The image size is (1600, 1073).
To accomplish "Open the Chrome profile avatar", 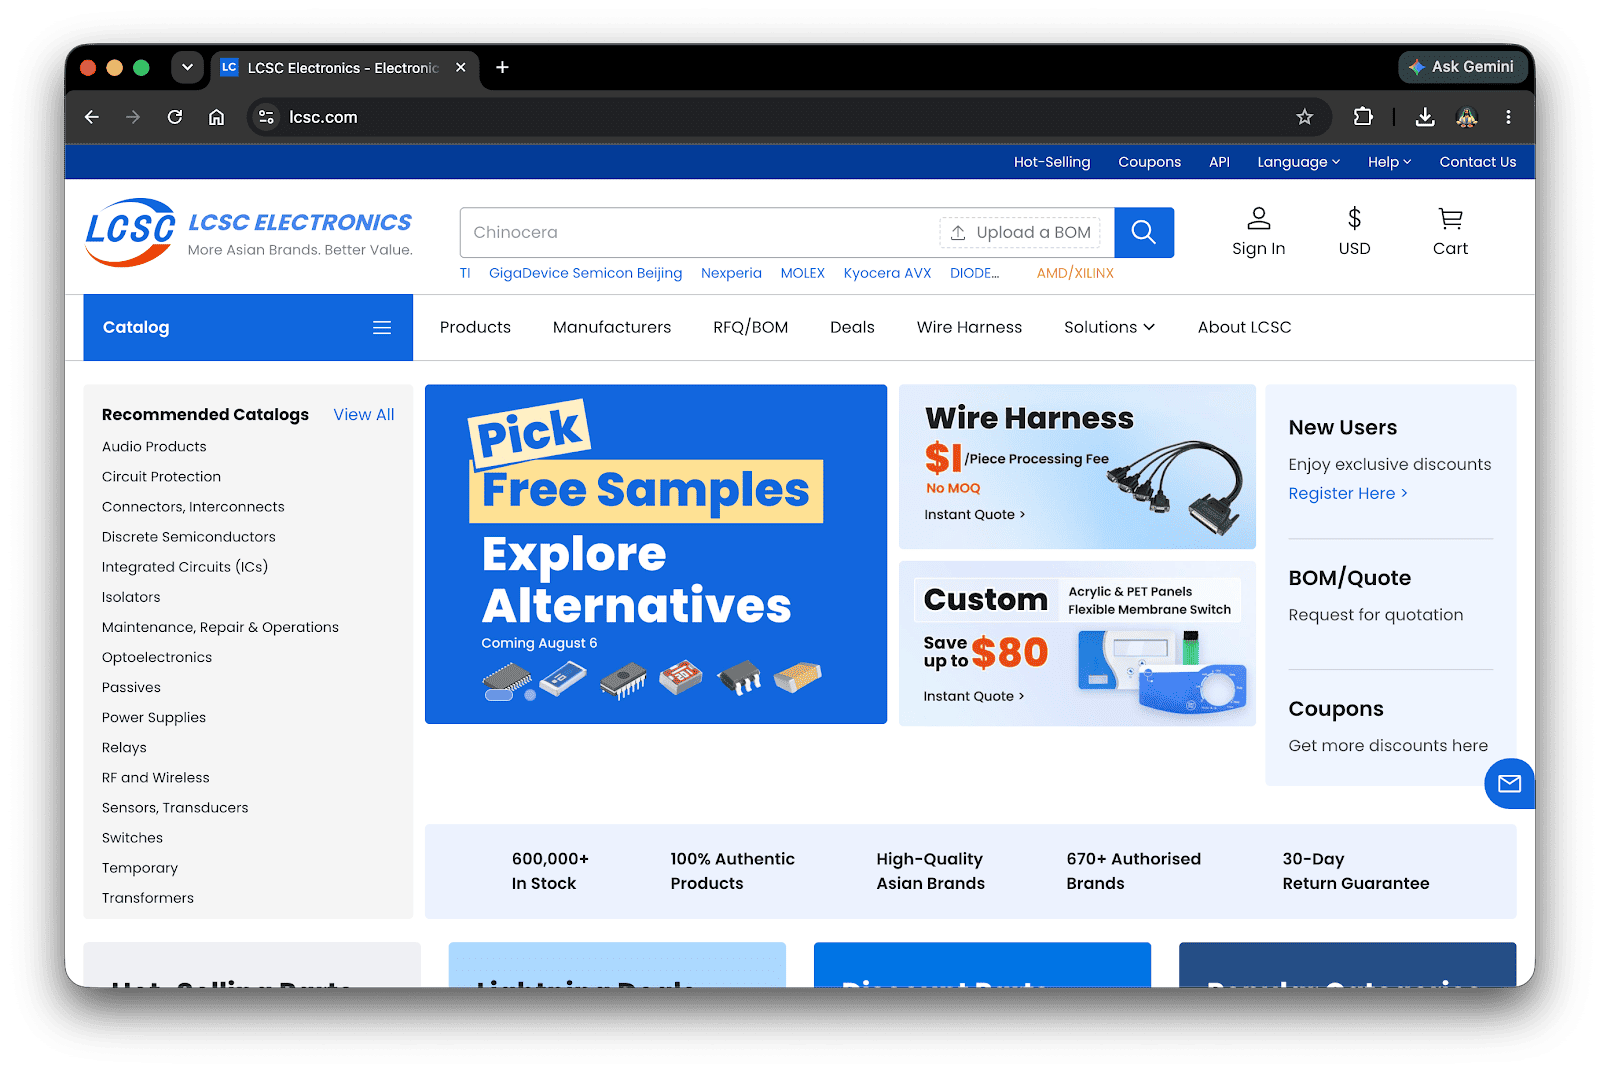I will [1467, 117].
